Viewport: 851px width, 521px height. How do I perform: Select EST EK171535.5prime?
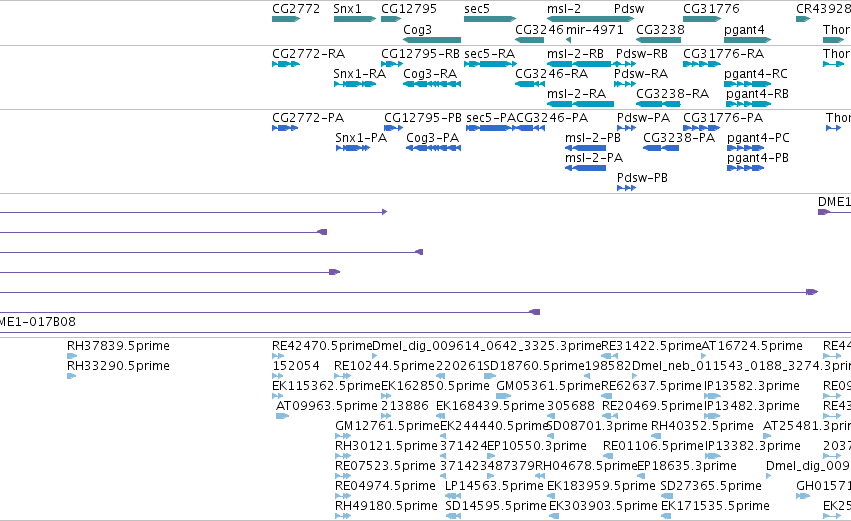point(667,517)
